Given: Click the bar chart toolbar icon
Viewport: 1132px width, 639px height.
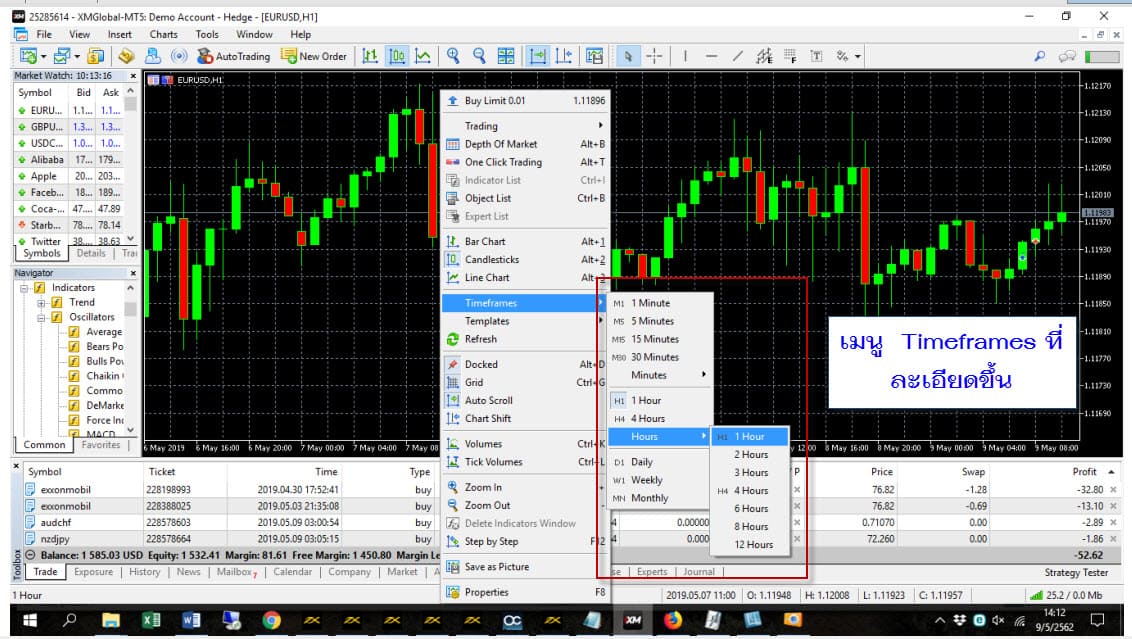Looking at the screenshot, I should [x=370, y=56].
